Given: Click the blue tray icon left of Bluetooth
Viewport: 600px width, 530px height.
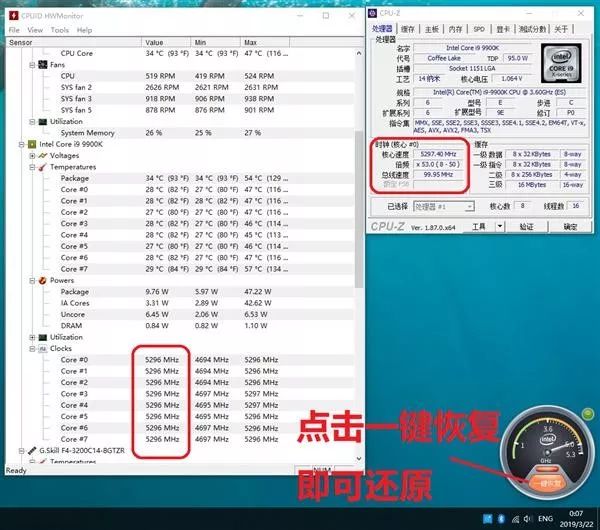Looking at the screenshot, I should pos(488,519).
